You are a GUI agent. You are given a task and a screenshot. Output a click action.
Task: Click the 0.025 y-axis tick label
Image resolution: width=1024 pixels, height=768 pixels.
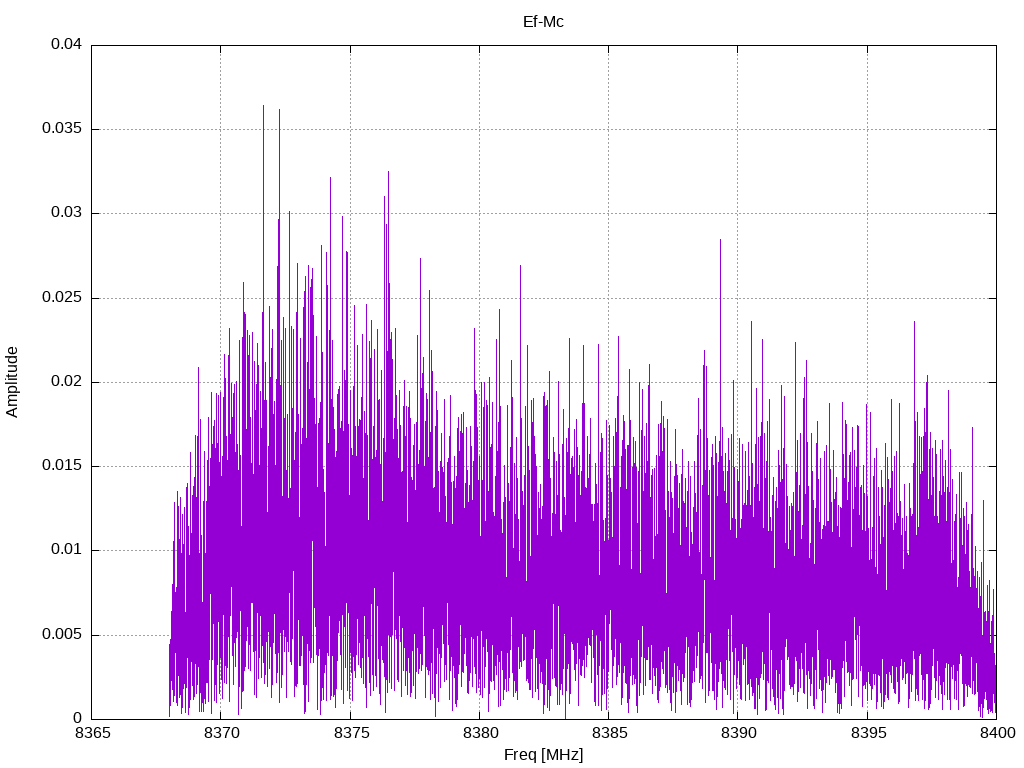62,298
